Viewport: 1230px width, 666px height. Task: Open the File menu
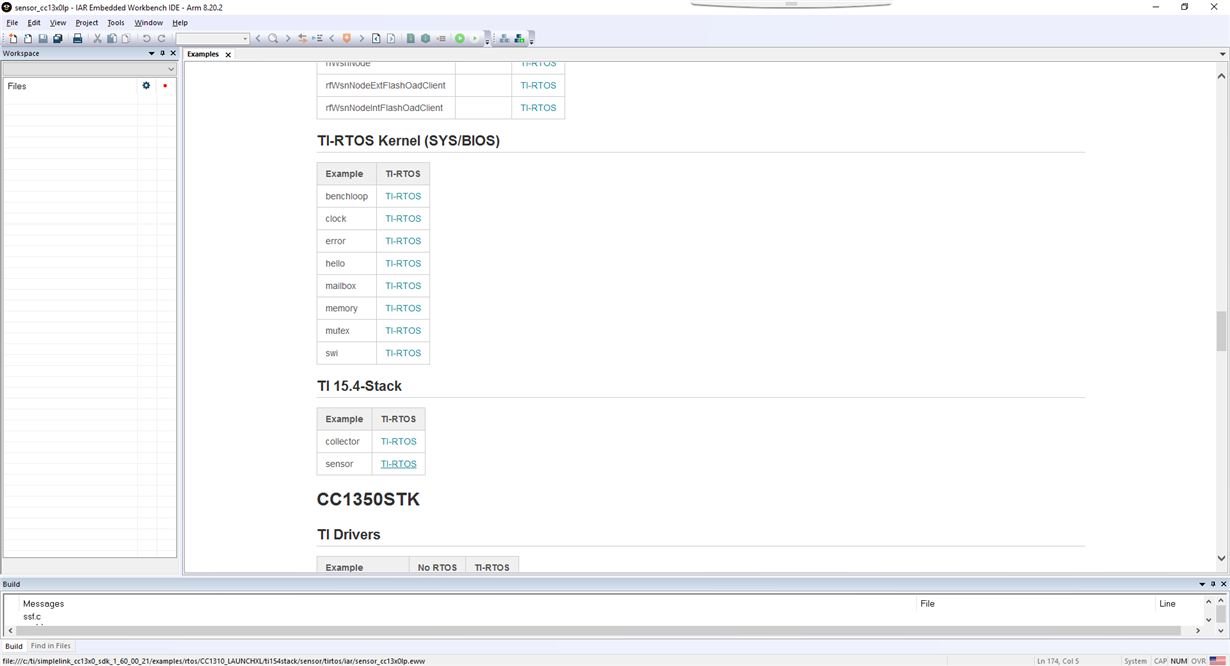[12, 22]
